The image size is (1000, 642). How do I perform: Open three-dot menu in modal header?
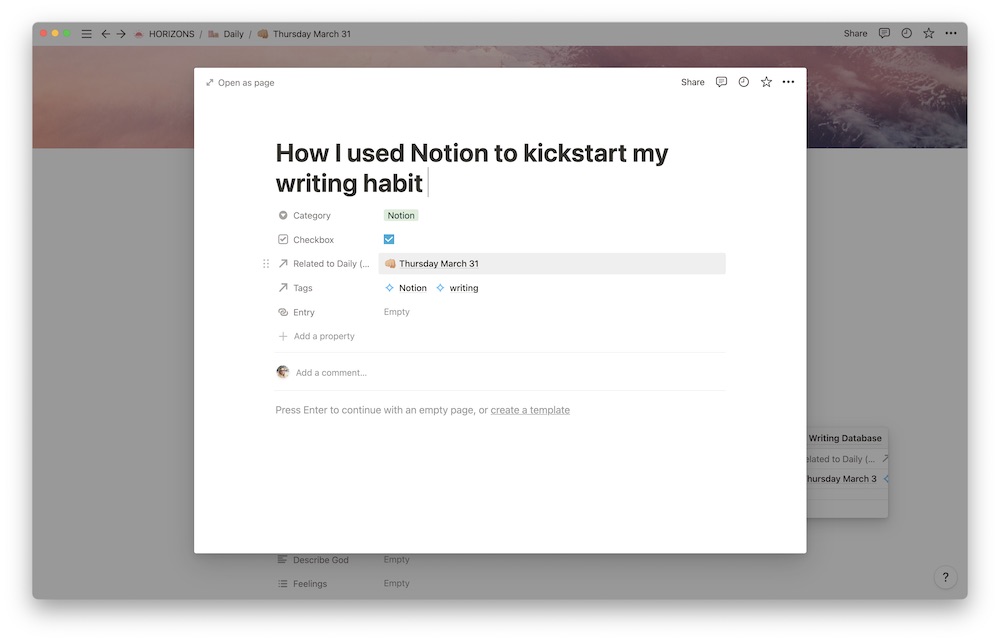tap(788, 82)
